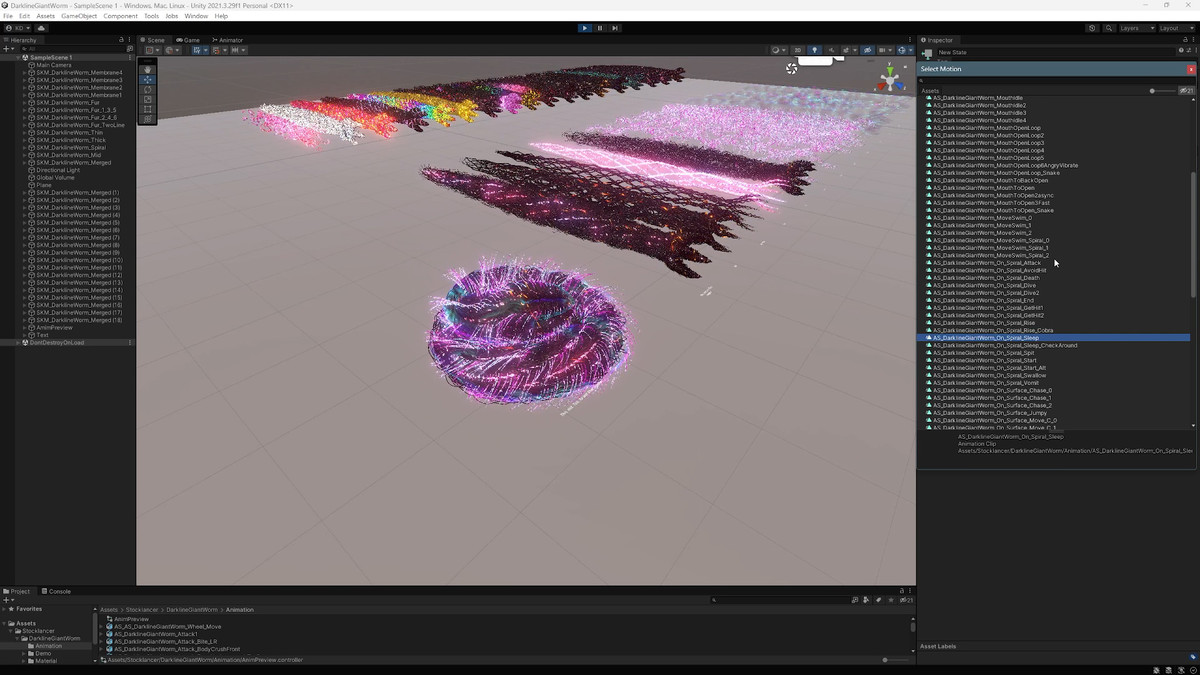Toggle scene lighting bulb button
1200x675 pixels.
(x=814, y=50)
